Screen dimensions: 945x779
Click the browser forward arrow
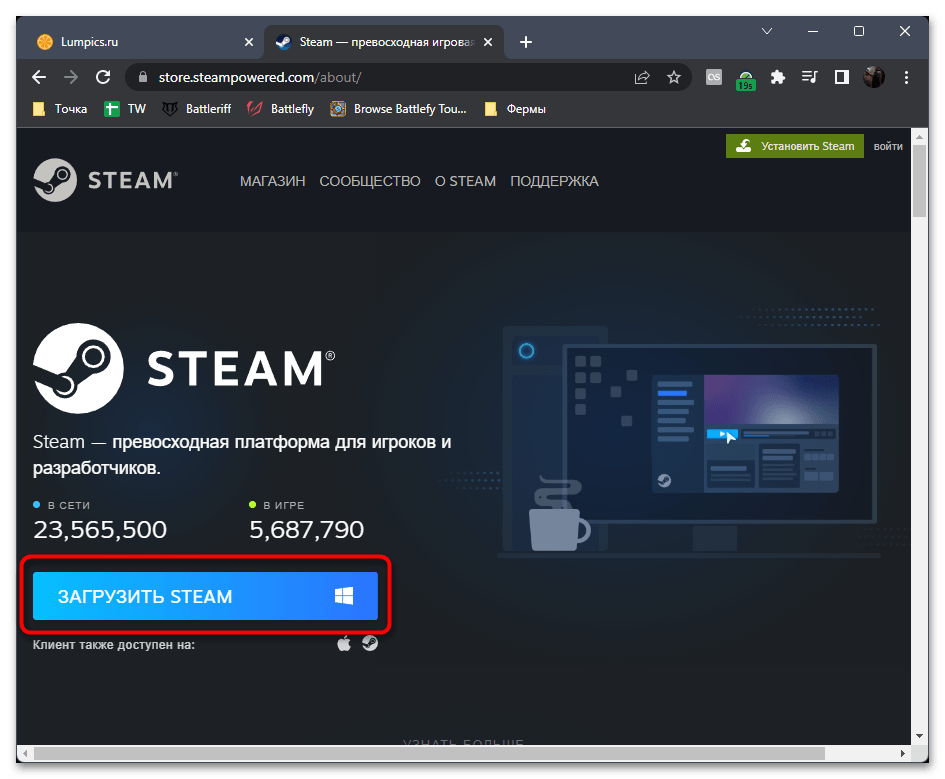point(71,77)
